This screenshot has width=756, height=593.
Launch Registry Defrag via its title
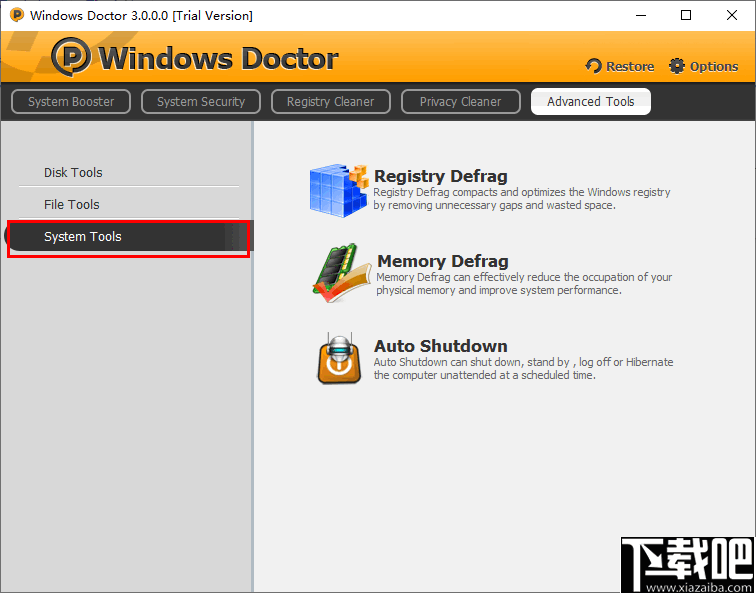pyautogui.click(x=441, y=176)
